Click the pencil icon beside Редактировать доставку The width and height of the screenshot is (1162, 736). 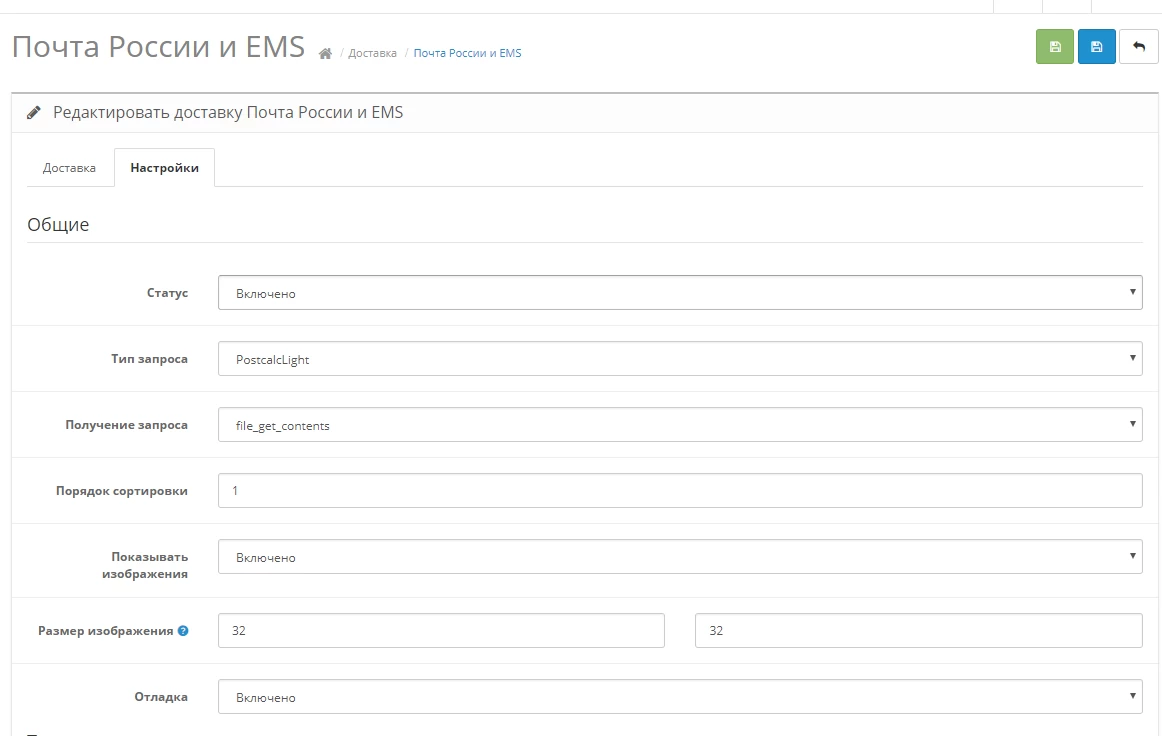pos(33,113)
